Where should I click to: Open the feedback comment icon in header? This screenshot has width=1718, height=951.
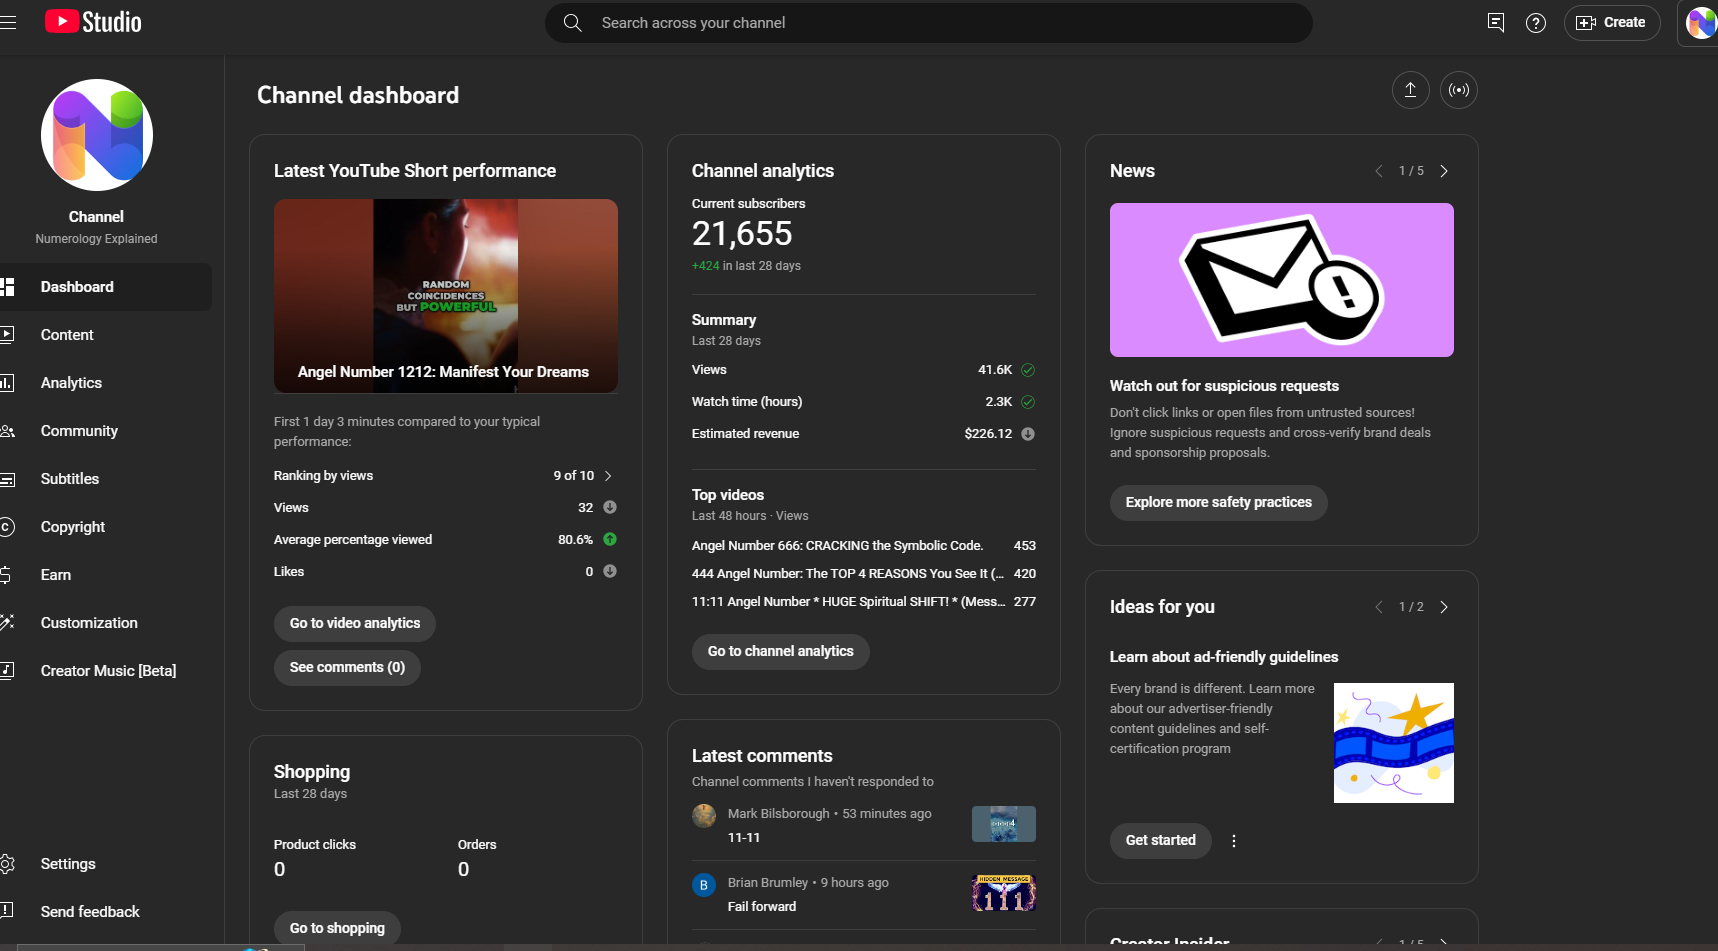tap(1496, 22)
